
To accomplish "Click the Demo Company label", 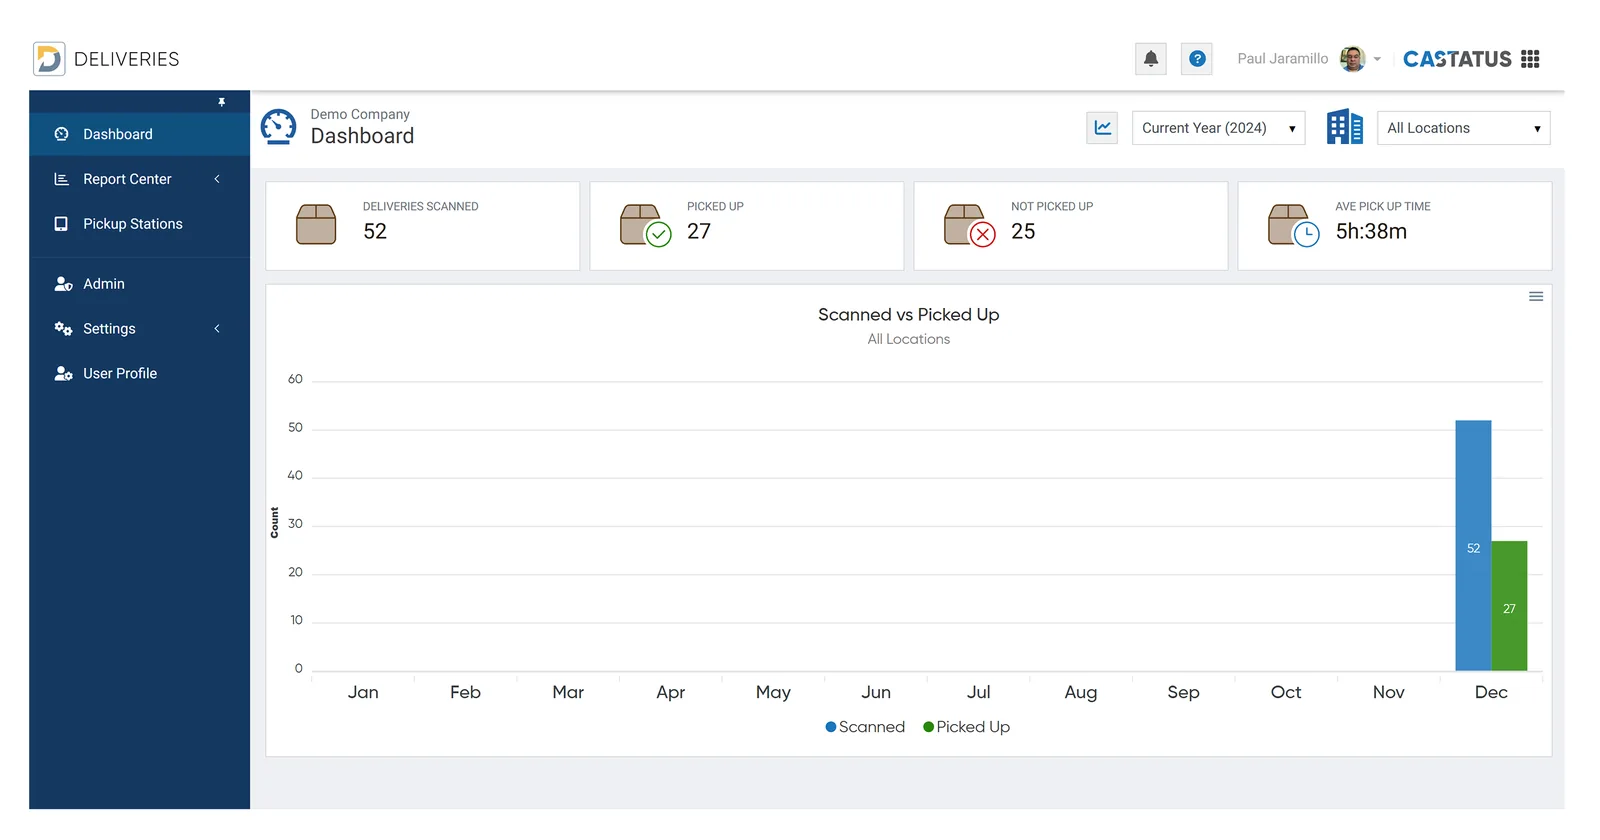I will tap(360, 114).
